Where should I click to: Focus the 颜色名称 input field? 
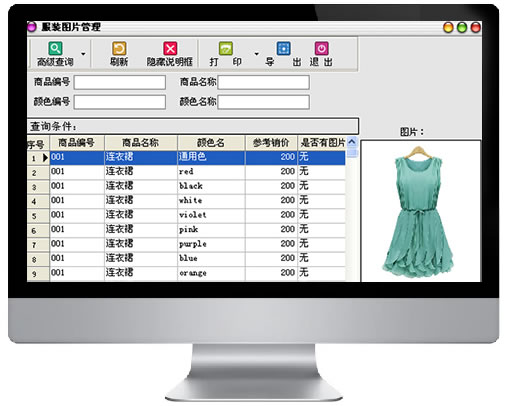[x=264, y=102]
